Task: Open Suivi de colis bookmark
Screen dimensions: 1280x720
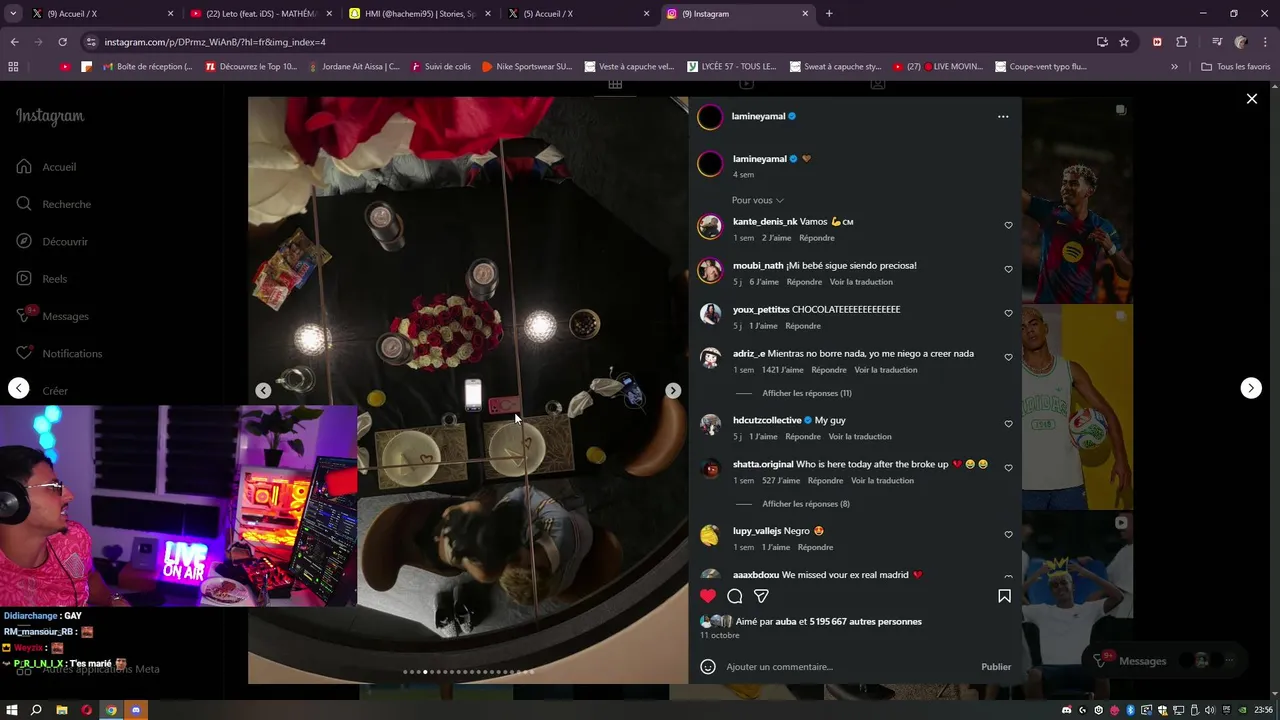Action: click(x=439, y=67)
